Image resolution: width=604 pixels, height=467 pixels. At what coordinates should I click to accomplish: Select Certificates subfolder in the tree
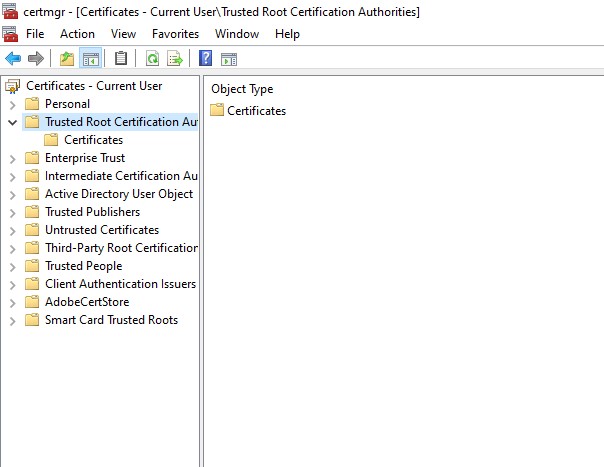click(x=93, y=140)
